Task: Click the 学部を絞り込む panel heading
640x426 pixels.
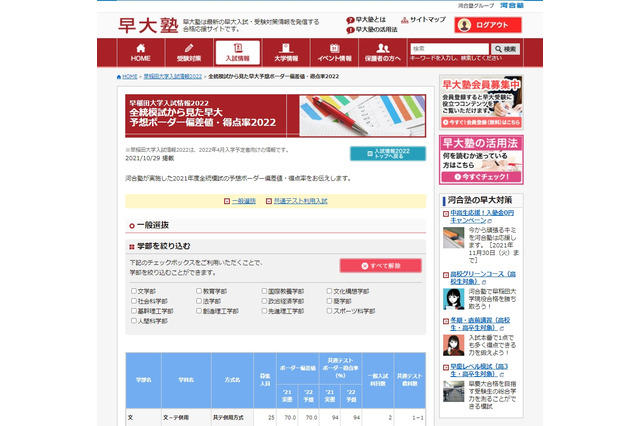Action: [163, 246]
